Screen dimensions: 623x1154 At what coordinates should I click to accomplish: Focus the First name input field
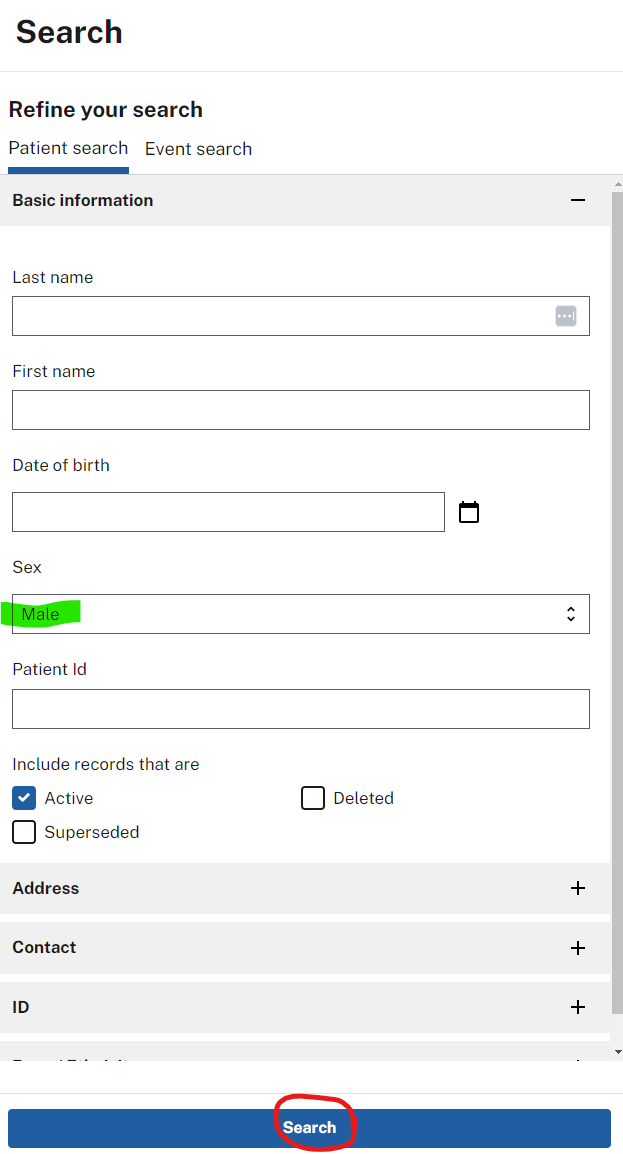[300, 409]
